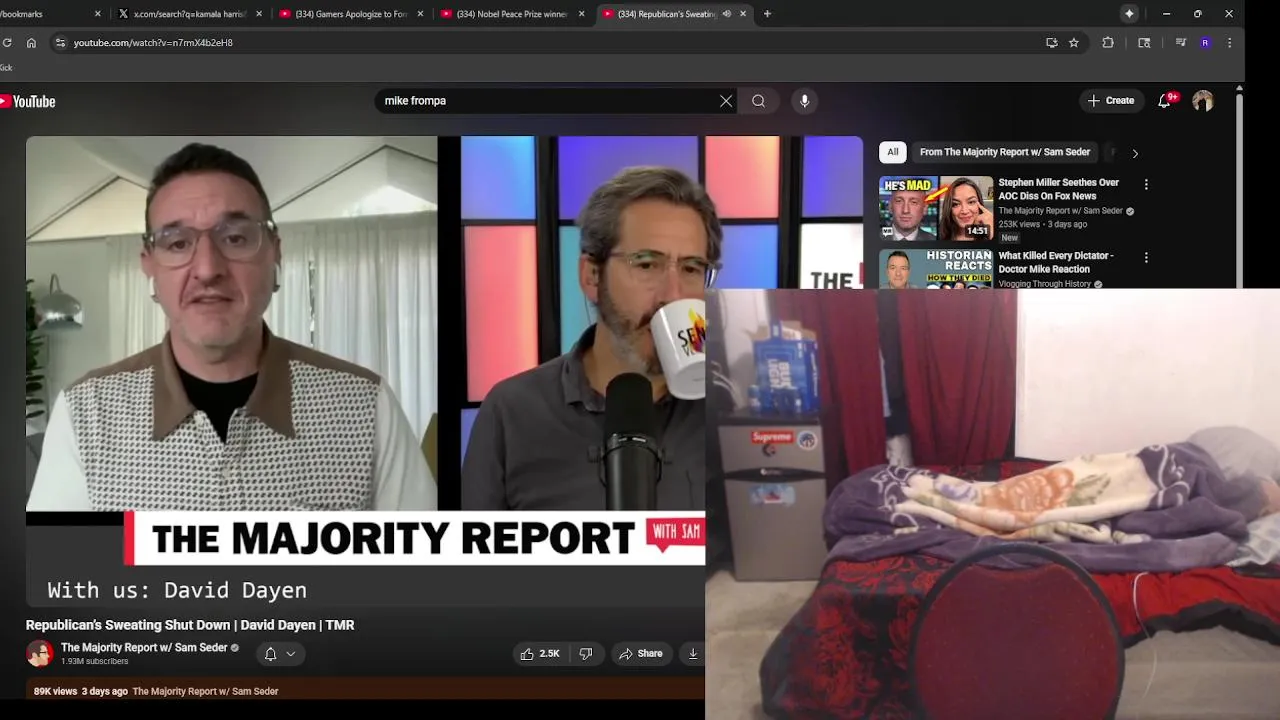Image resolution: width=1280 pixels, height=720 pixels.
Task: Like the video with thumbs up
Action: tap(539, 654)
